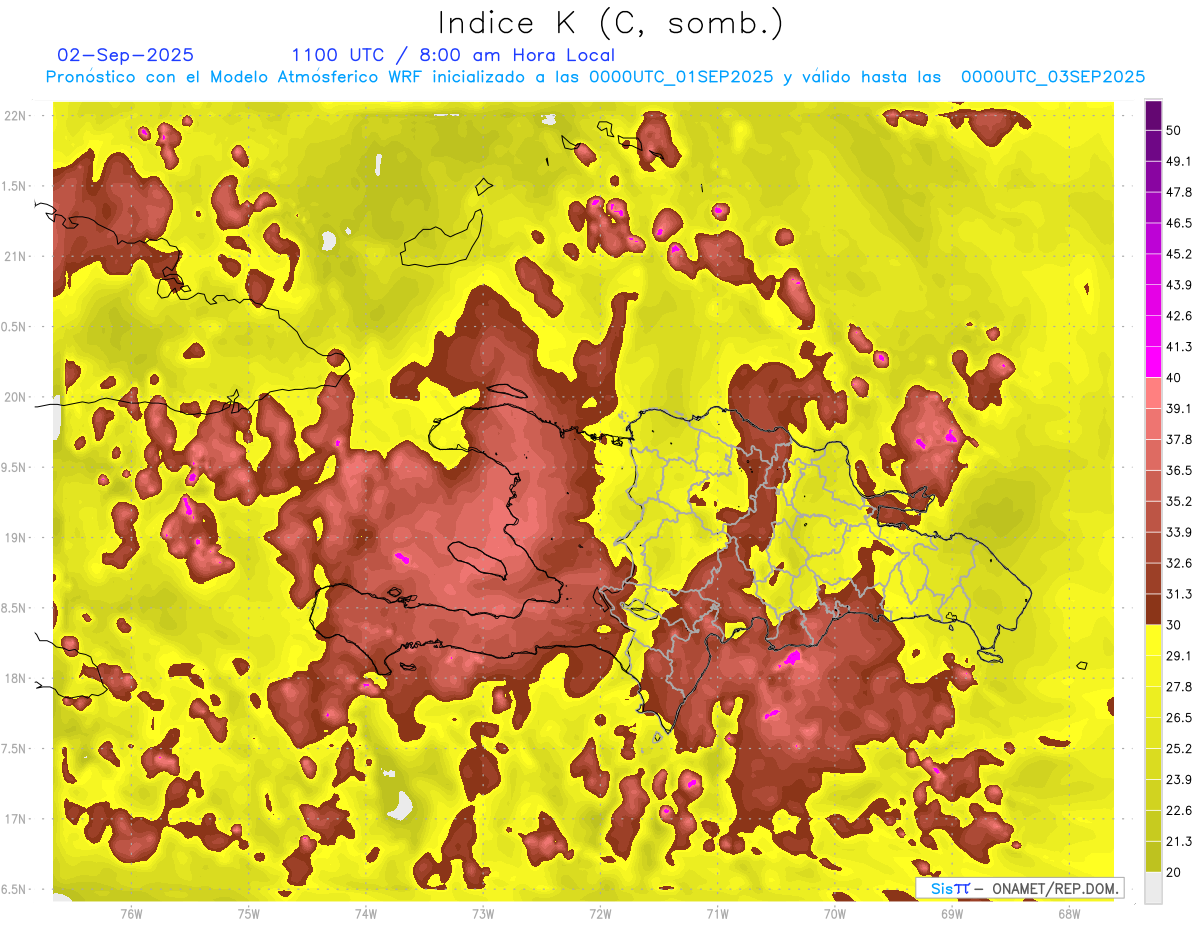Click the colorbar value "22.6"
This screenshot has width=1200, height=927.
coord(1178,810)
